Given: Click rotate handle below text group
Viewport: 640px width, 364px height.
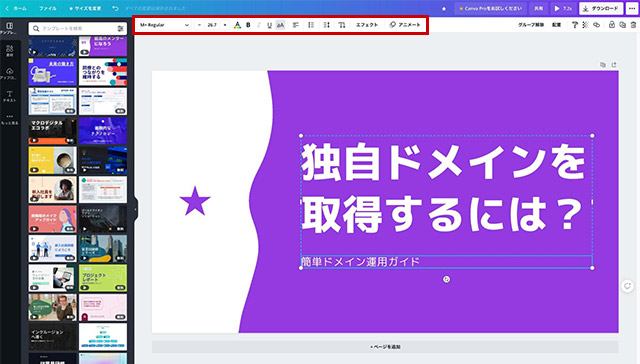Looking at the screenshot, I should [x=447, y=279].
